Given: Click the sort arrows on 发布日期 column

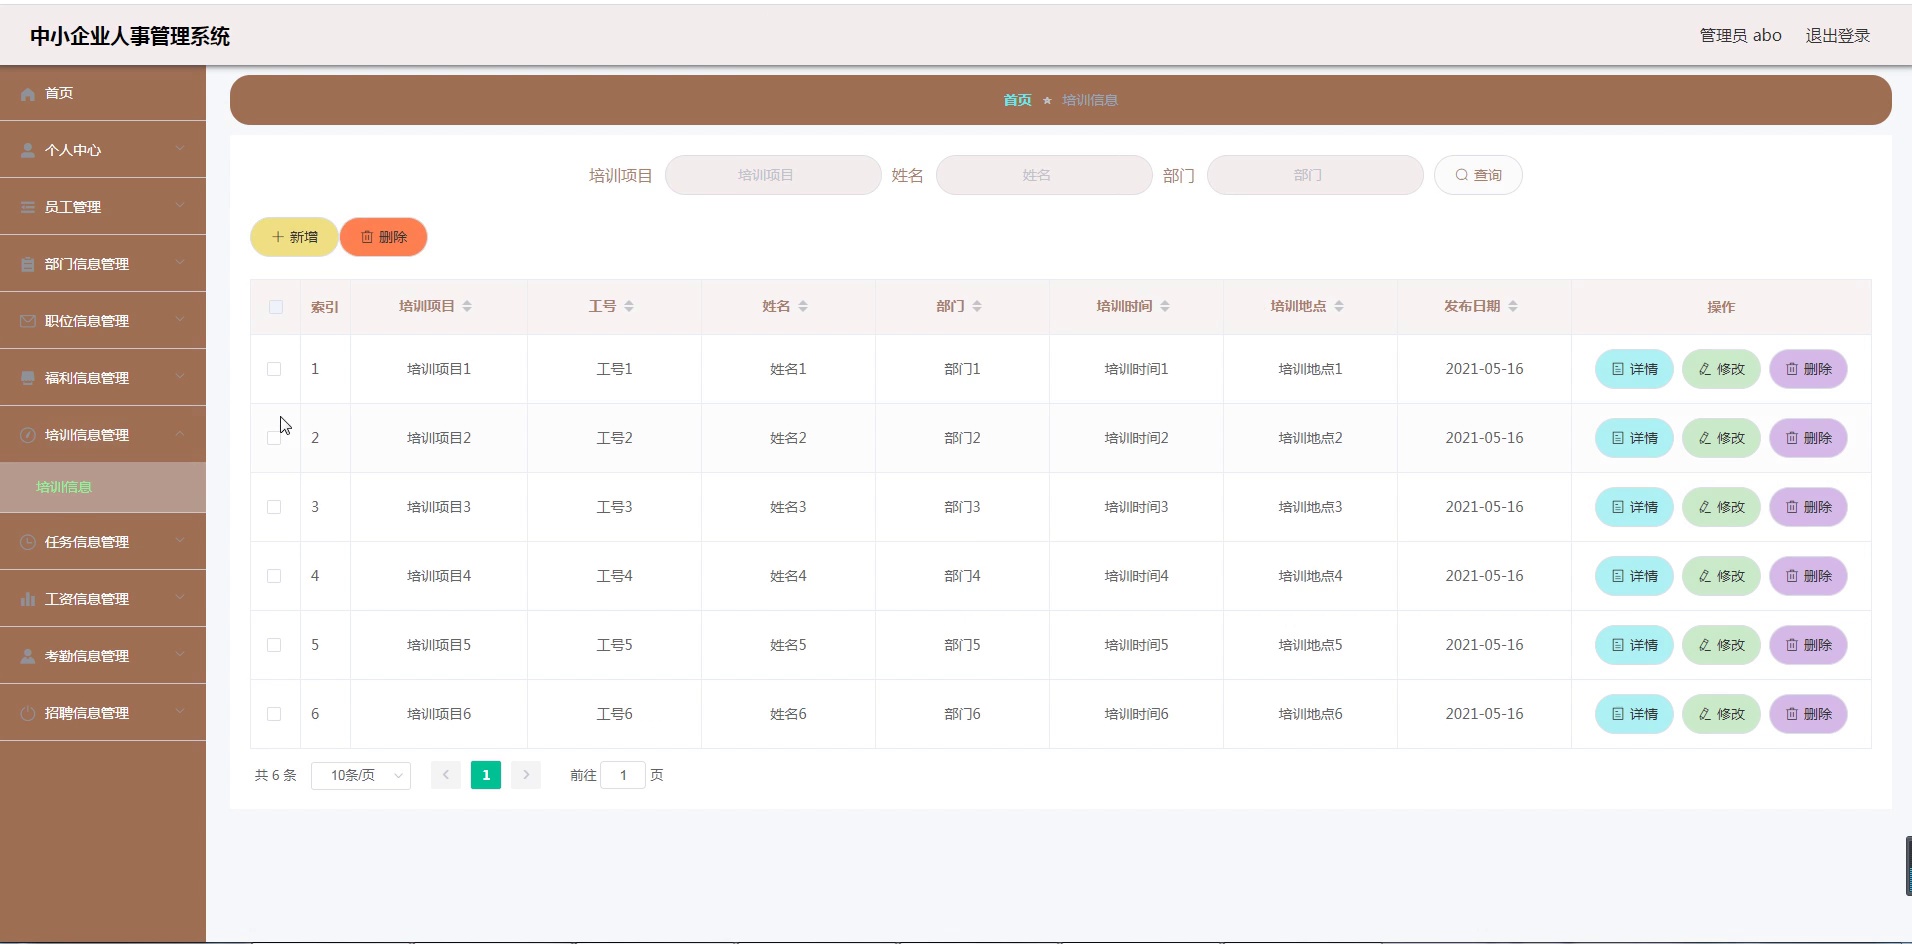Looking at the screenshot, I should [x=1513, y=307].
